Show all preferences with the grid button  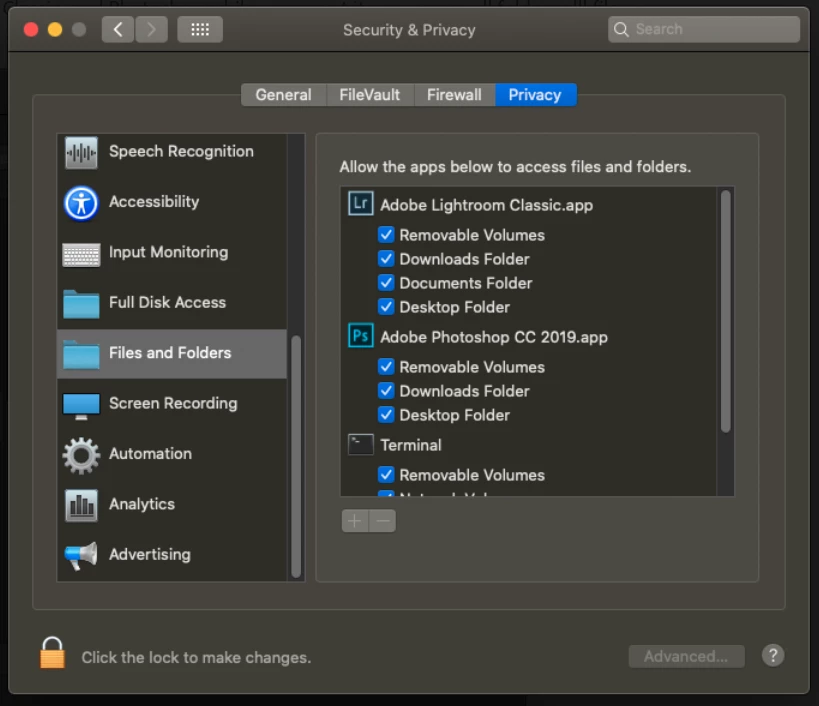200,29
